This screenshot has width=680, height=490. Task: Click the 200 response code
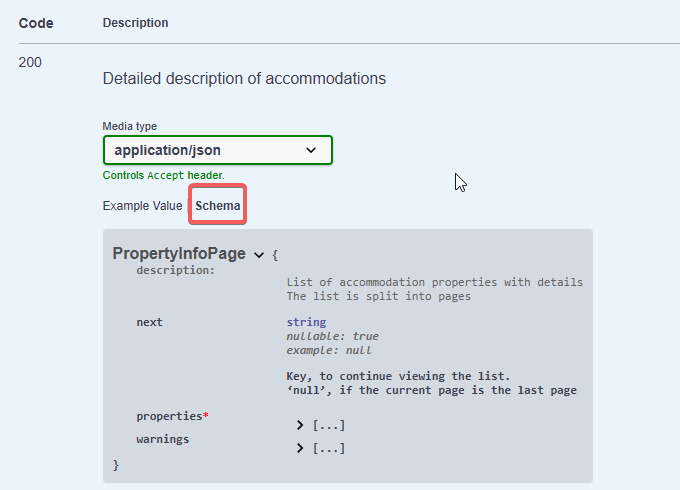pyautogui.click(x=30, y=62)
